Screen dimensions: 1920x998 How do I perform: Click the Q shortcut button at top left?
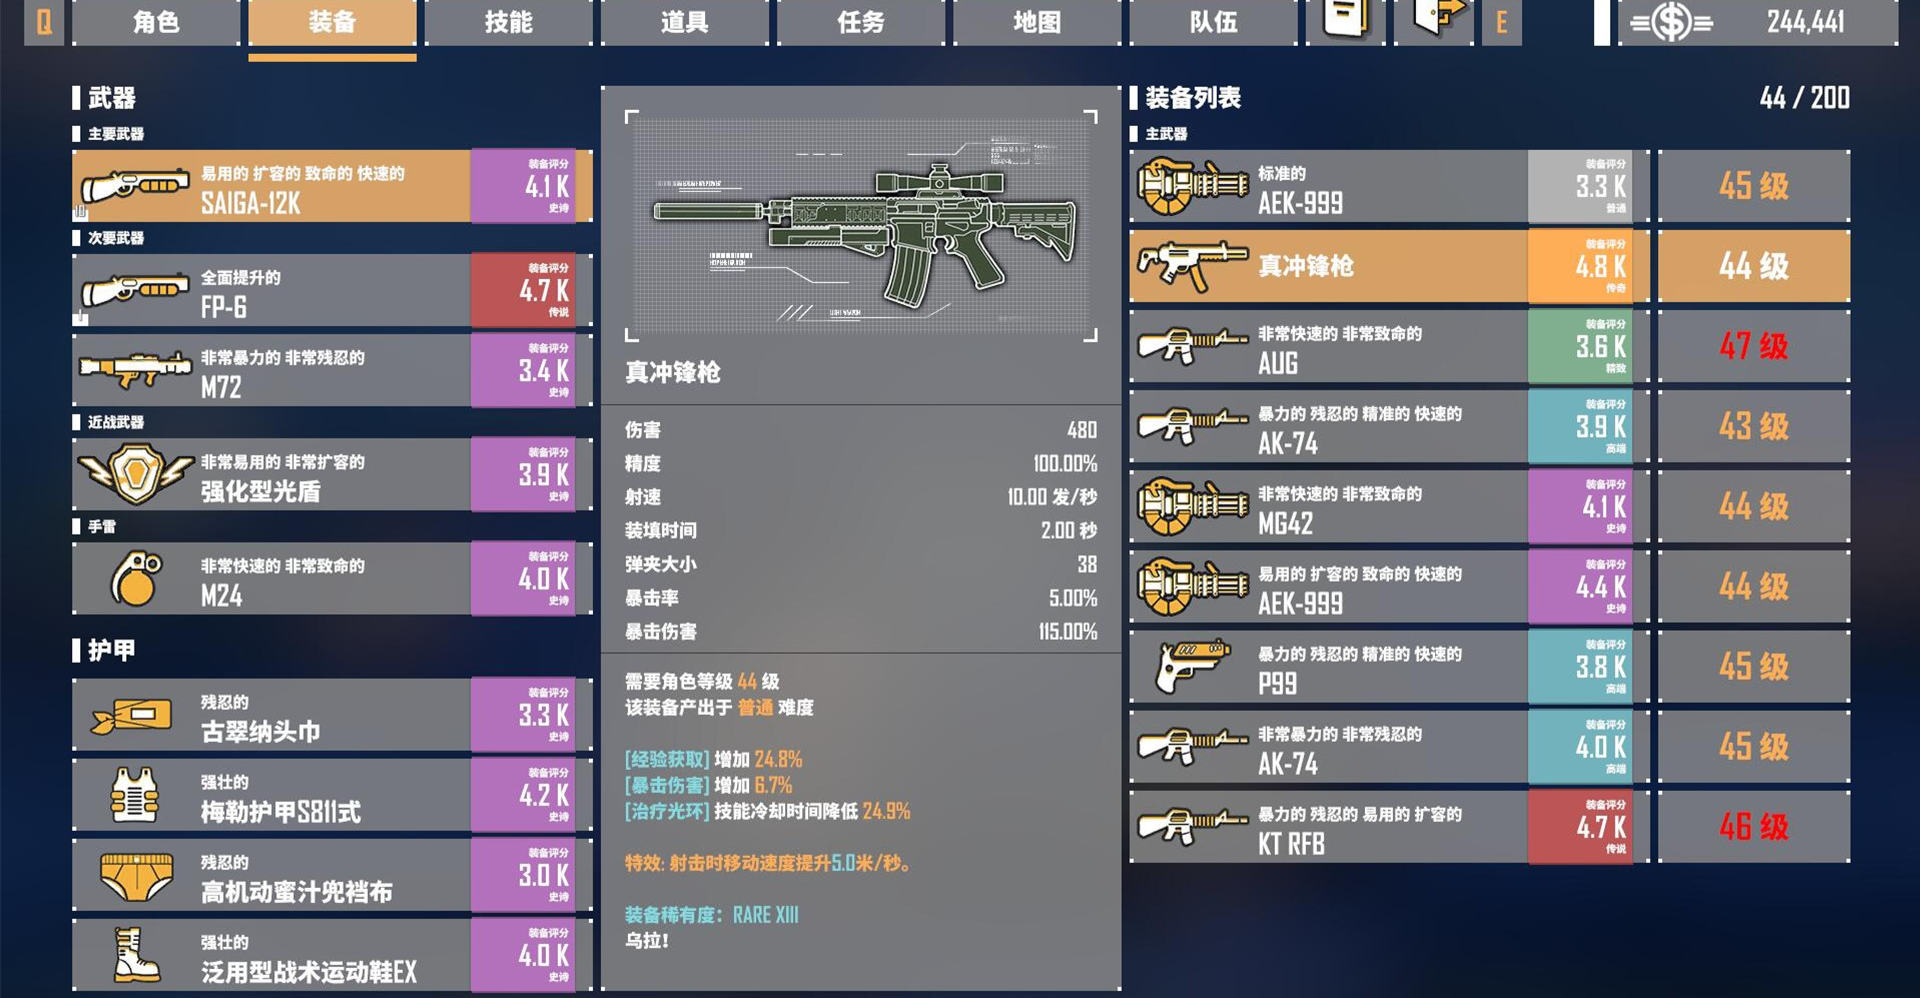pos(44,22)
